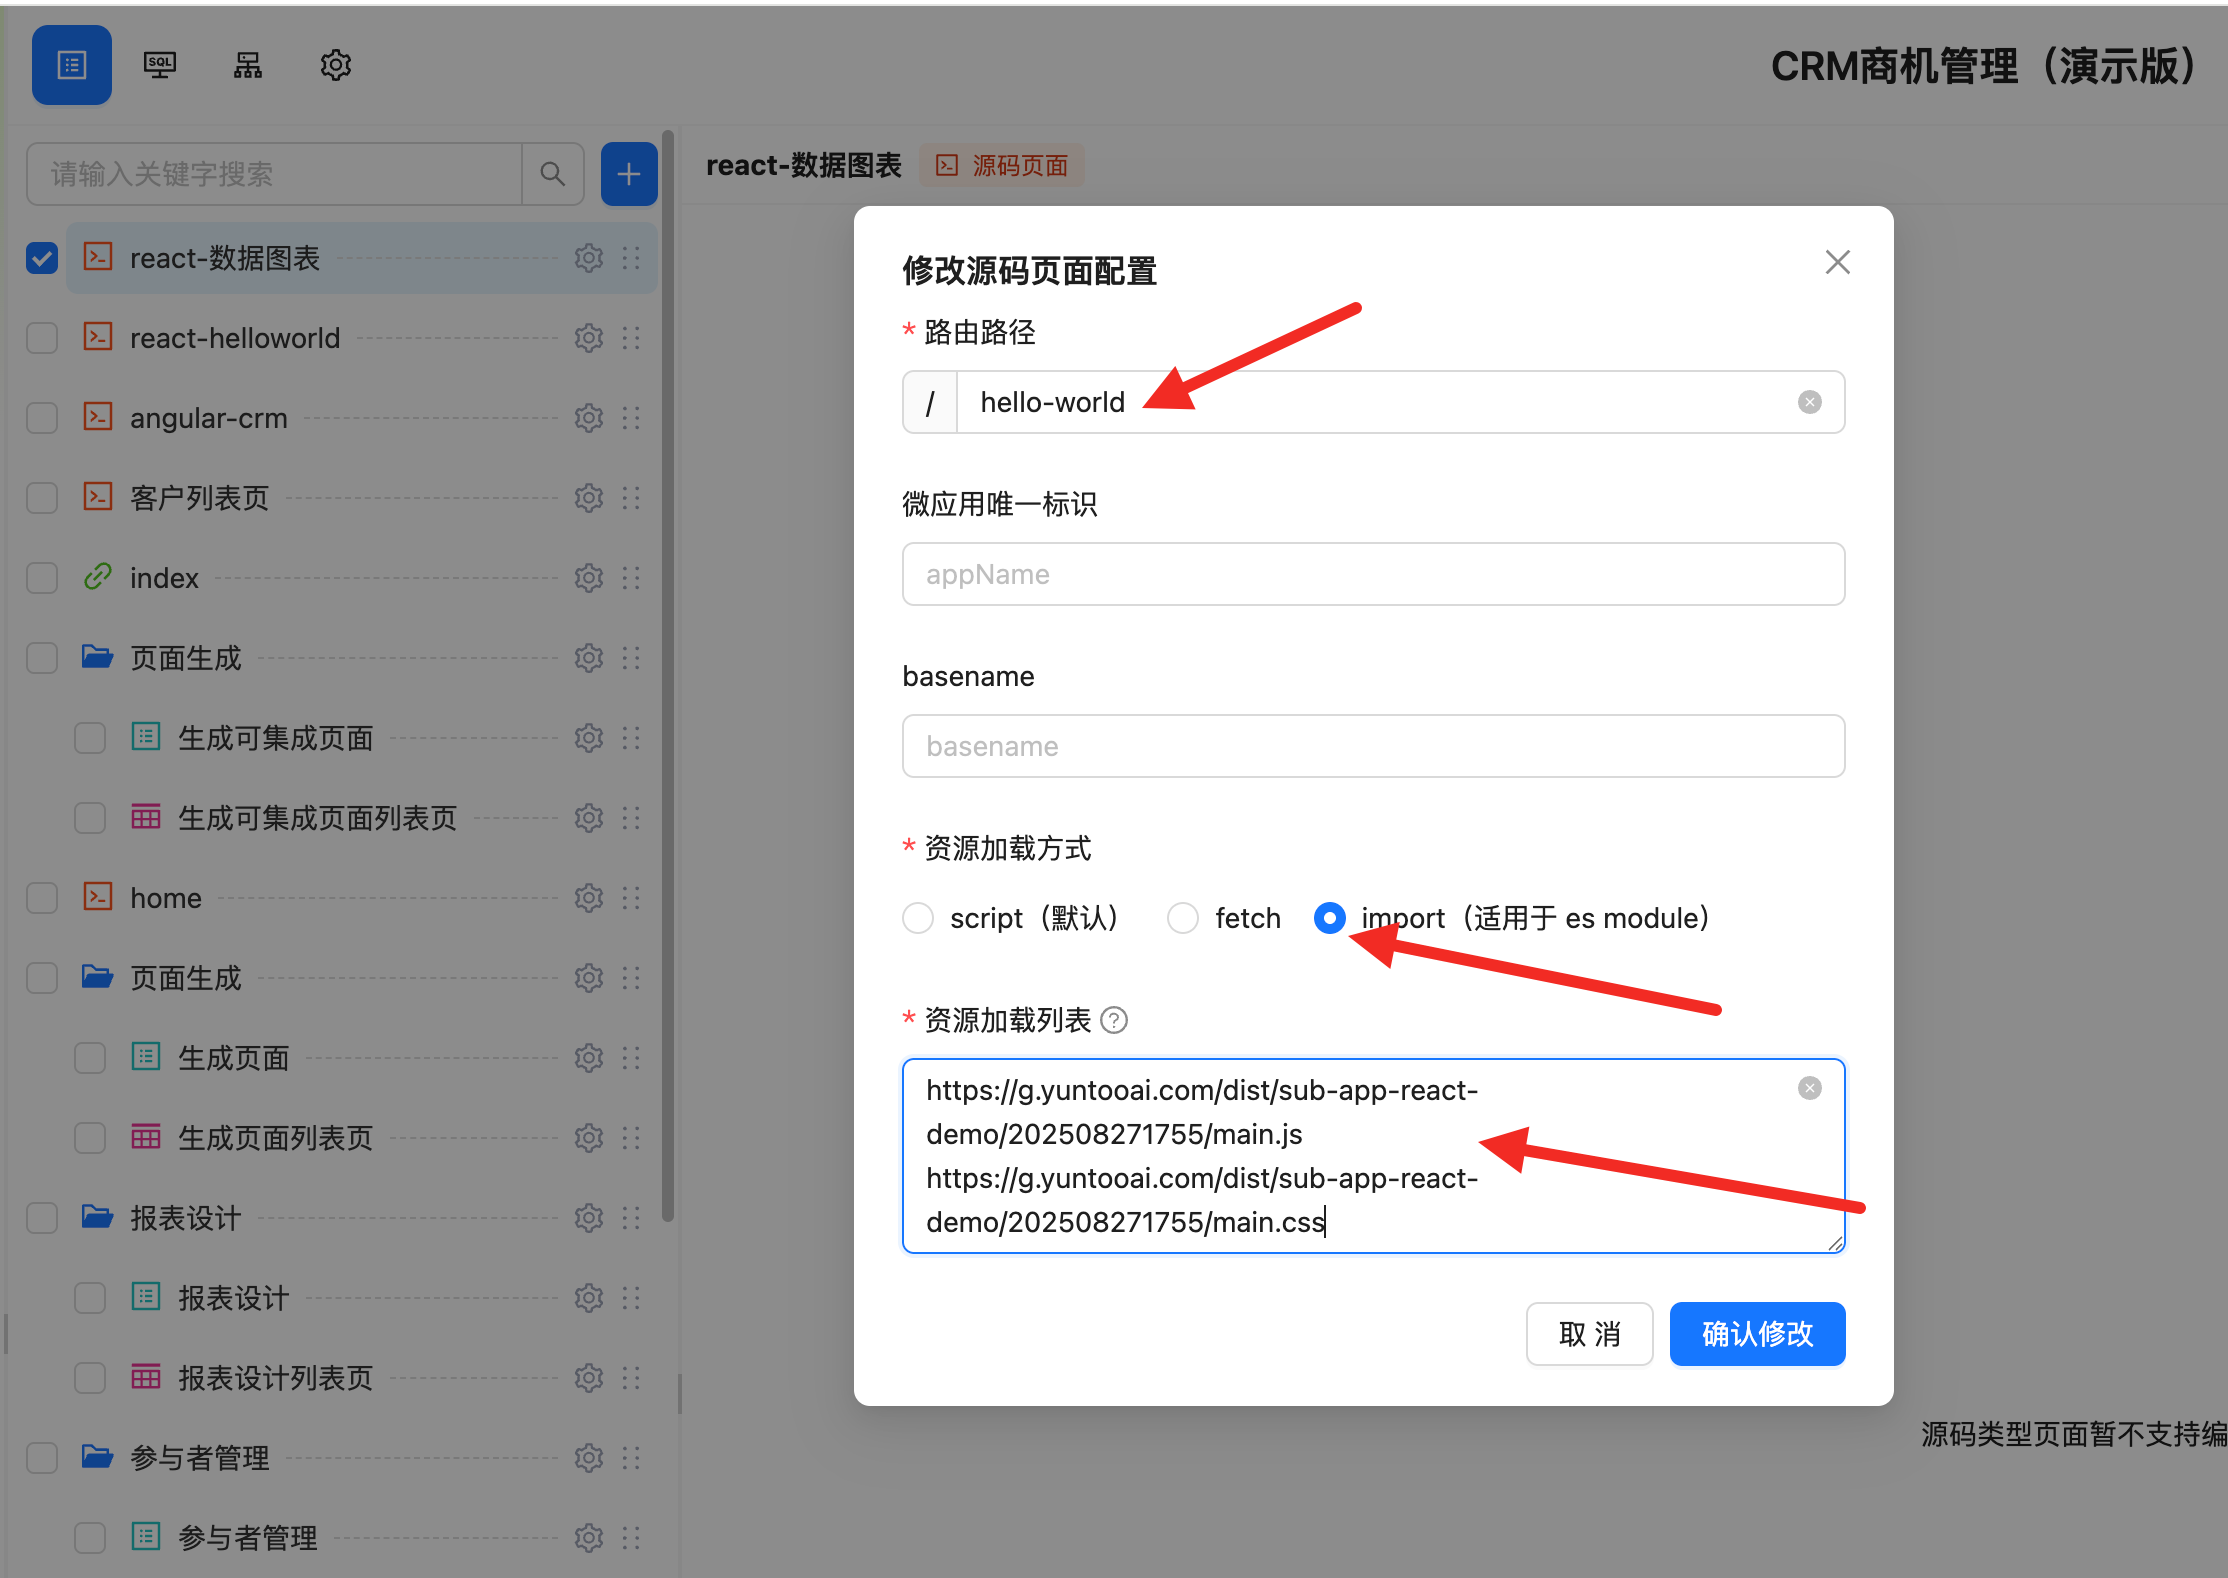Open settings gear next to angular-crm

588,418
